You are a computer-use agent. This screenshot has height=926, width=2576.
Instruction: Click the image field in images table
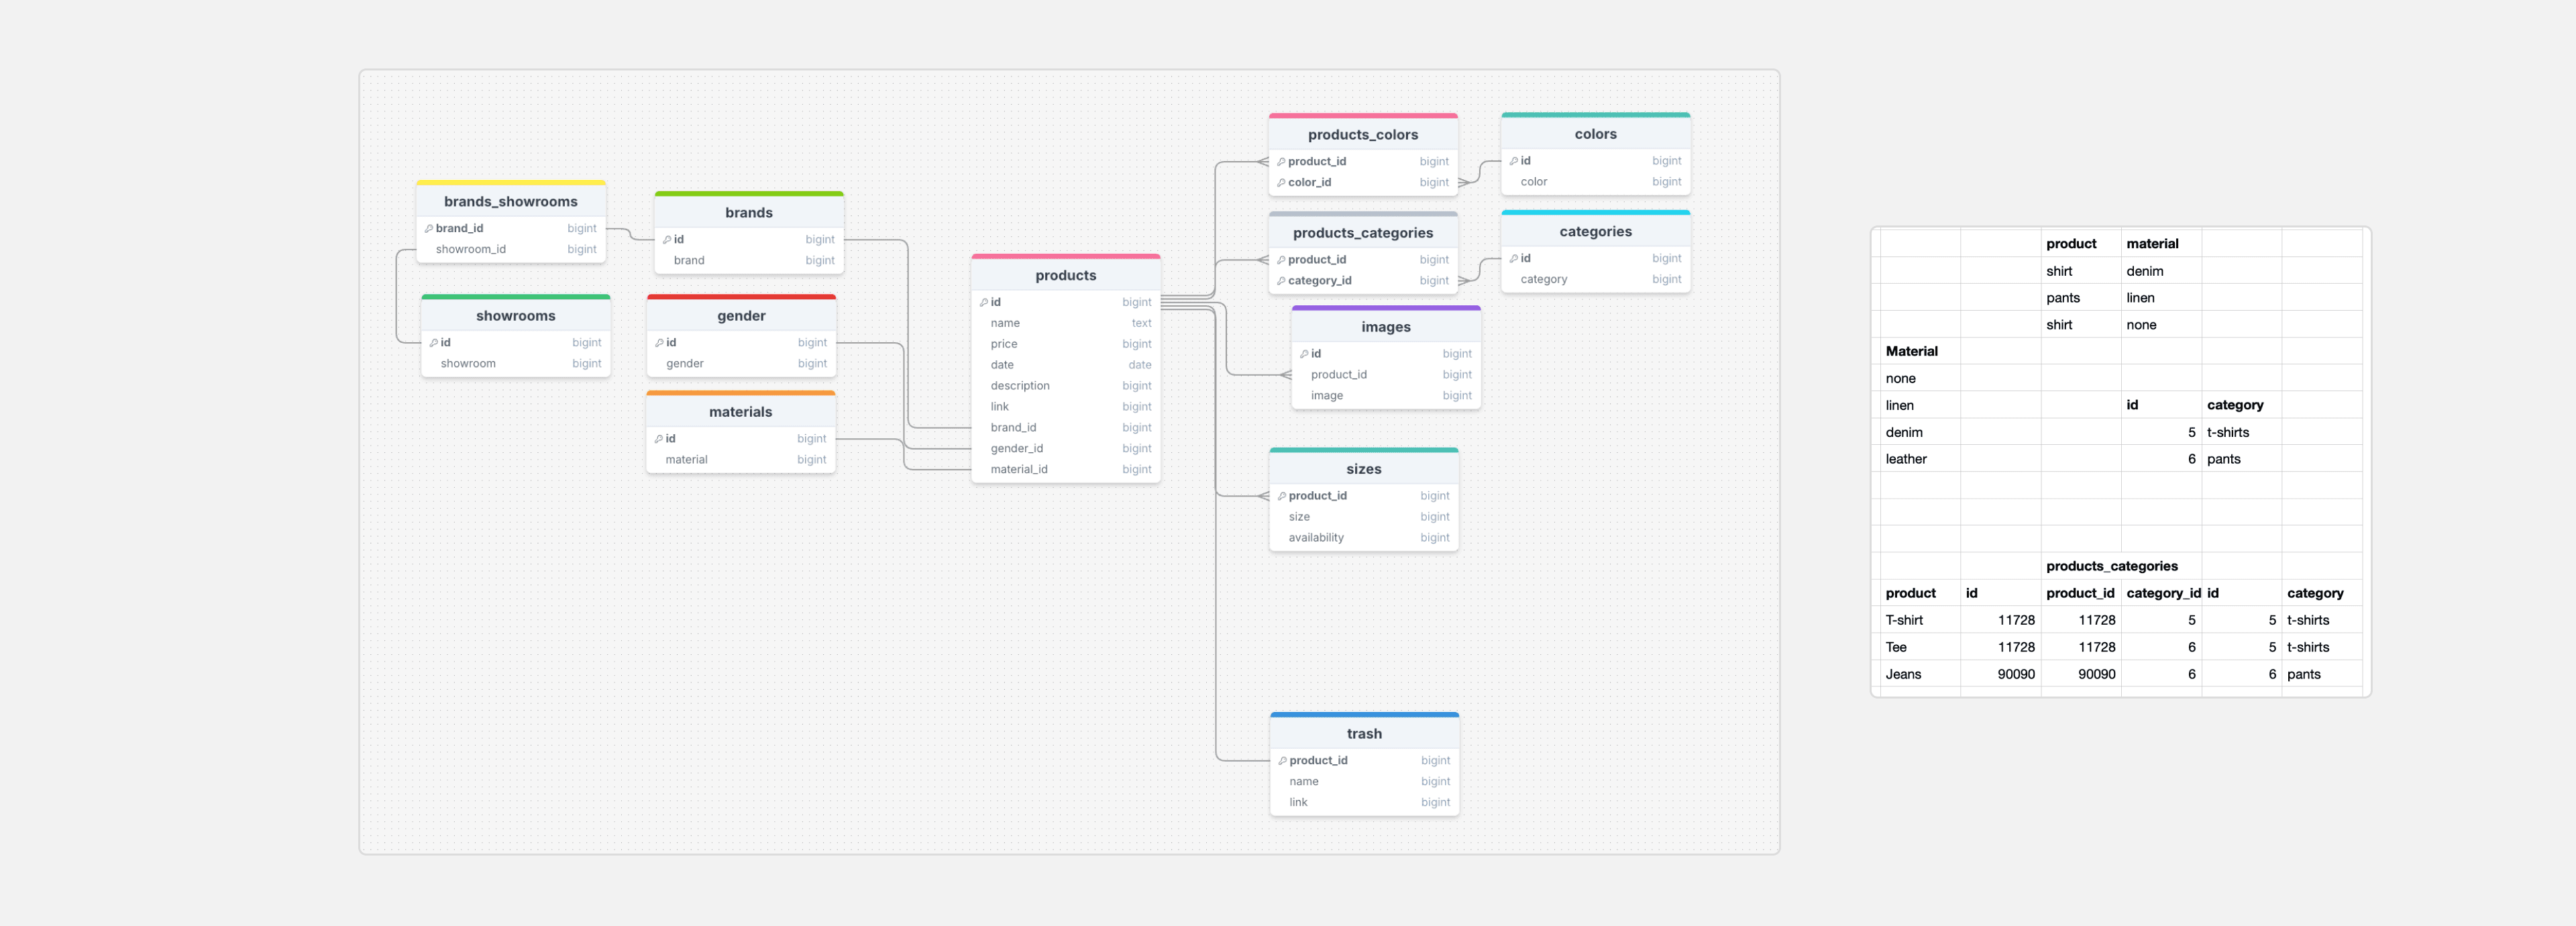point(1386,396)
